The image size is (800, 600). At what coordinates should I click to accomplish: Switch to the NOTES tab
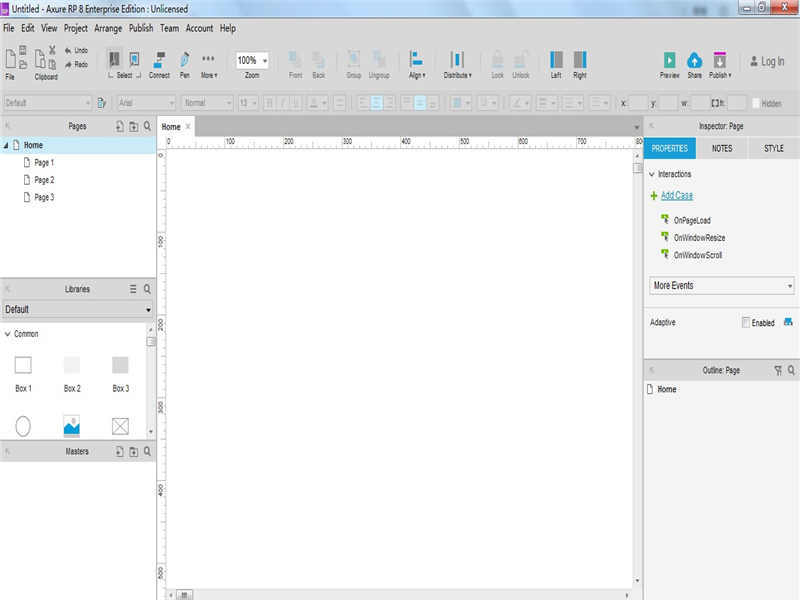(722, 148)
